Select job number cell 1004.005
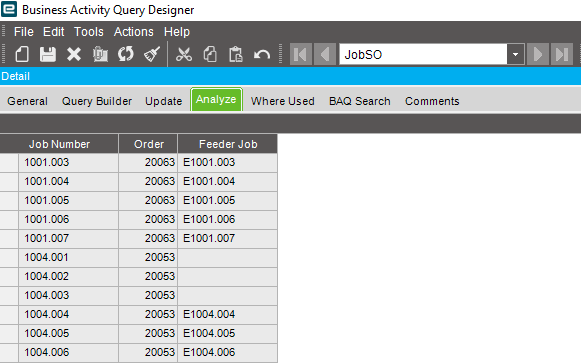Screen dimensions: 581x363 (69, 333)
